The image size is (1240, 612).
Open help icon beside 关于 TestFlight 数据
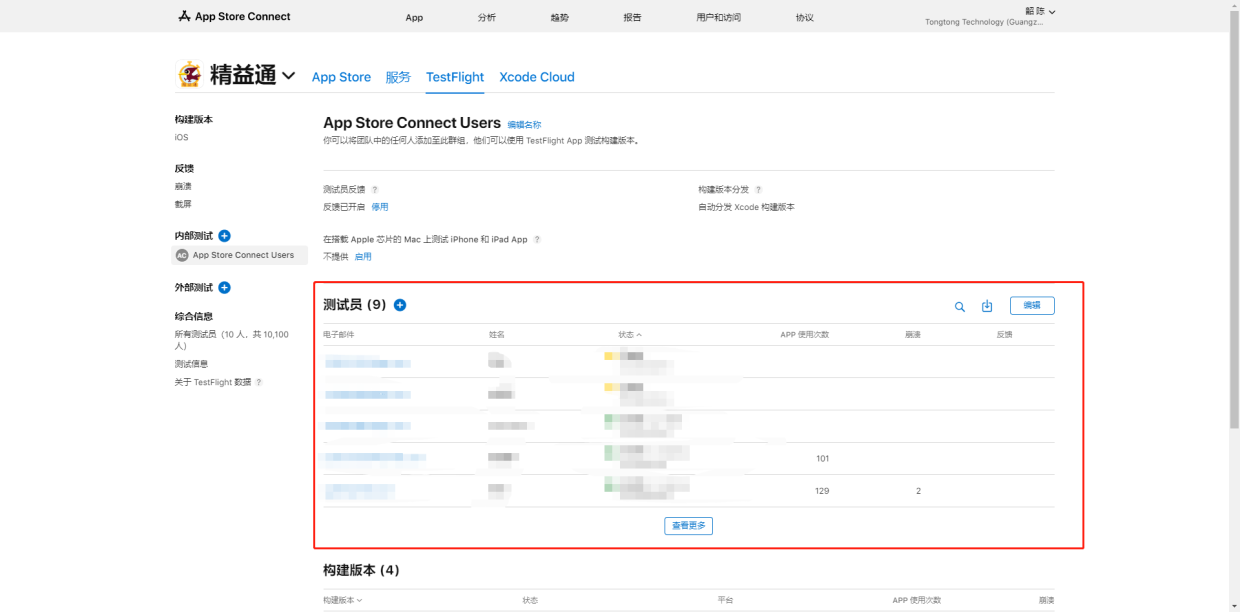259,382
